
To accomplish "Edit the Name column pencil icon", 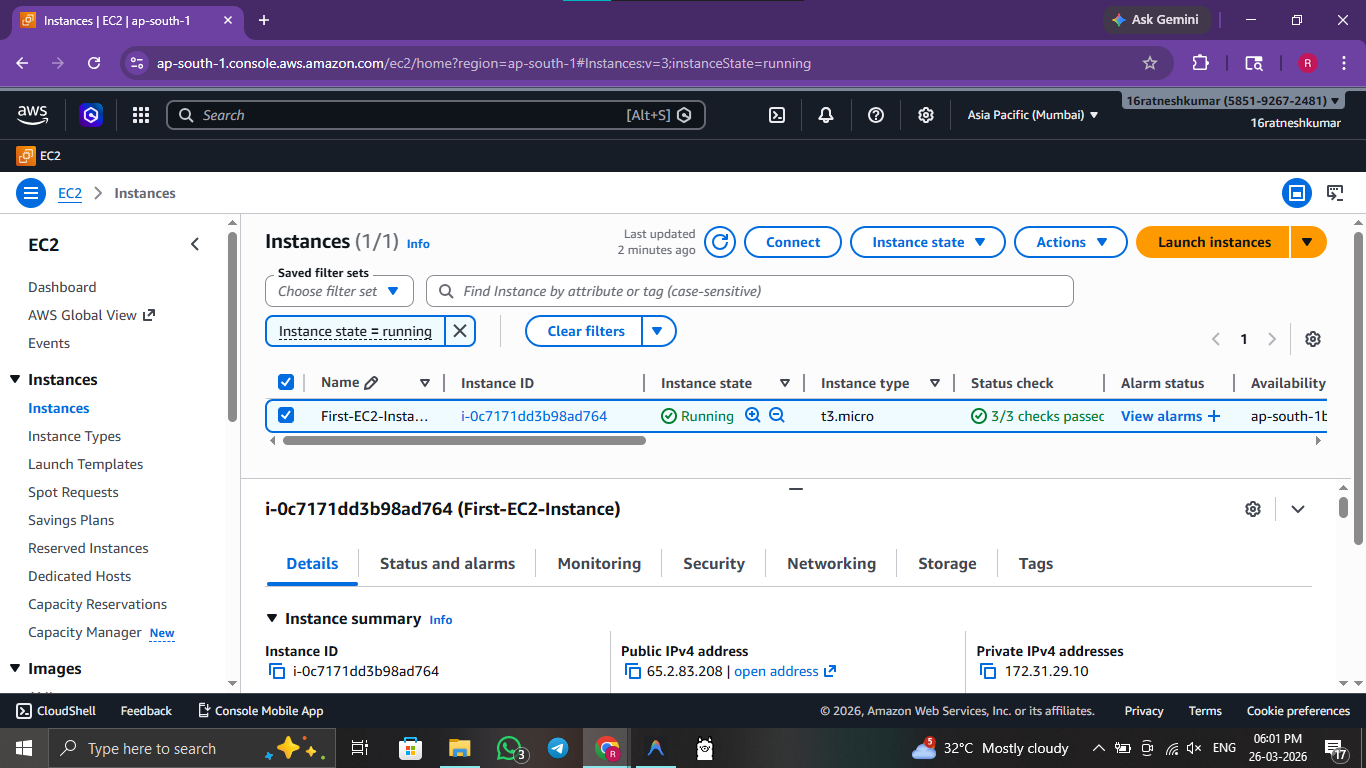I will (x=371, y=383).
